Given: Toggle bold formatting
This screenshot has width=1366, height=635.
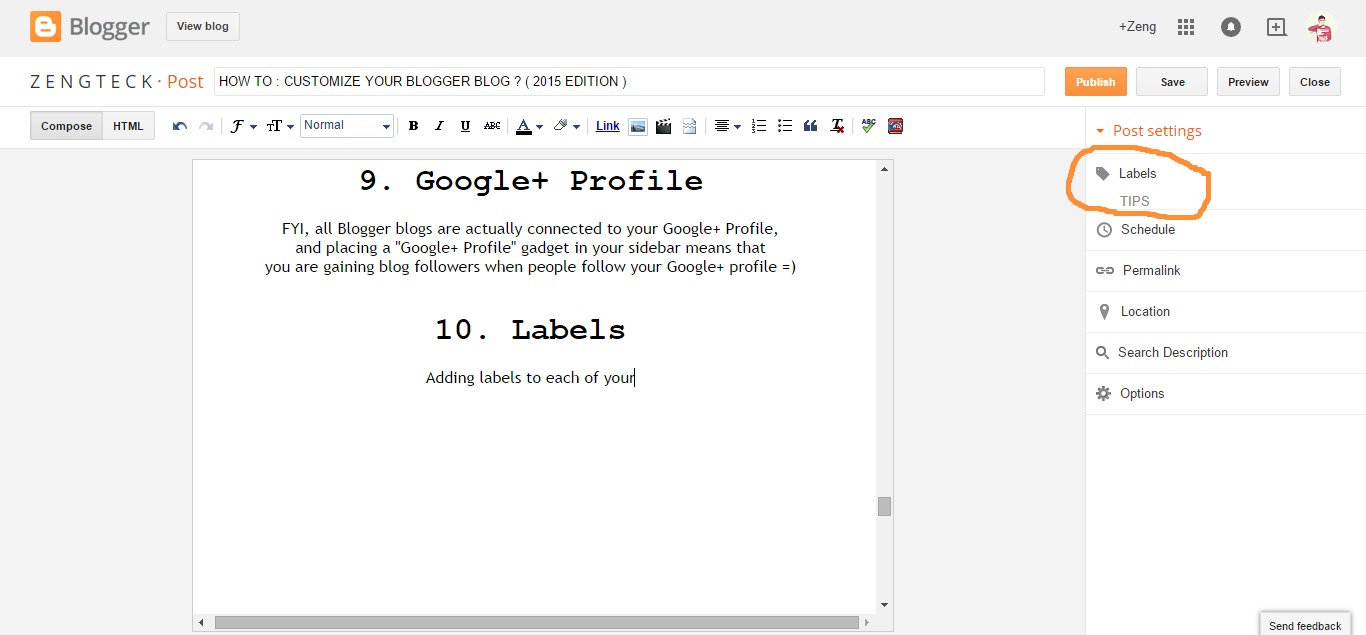Looking at the screenshot, I should point(413,126).
